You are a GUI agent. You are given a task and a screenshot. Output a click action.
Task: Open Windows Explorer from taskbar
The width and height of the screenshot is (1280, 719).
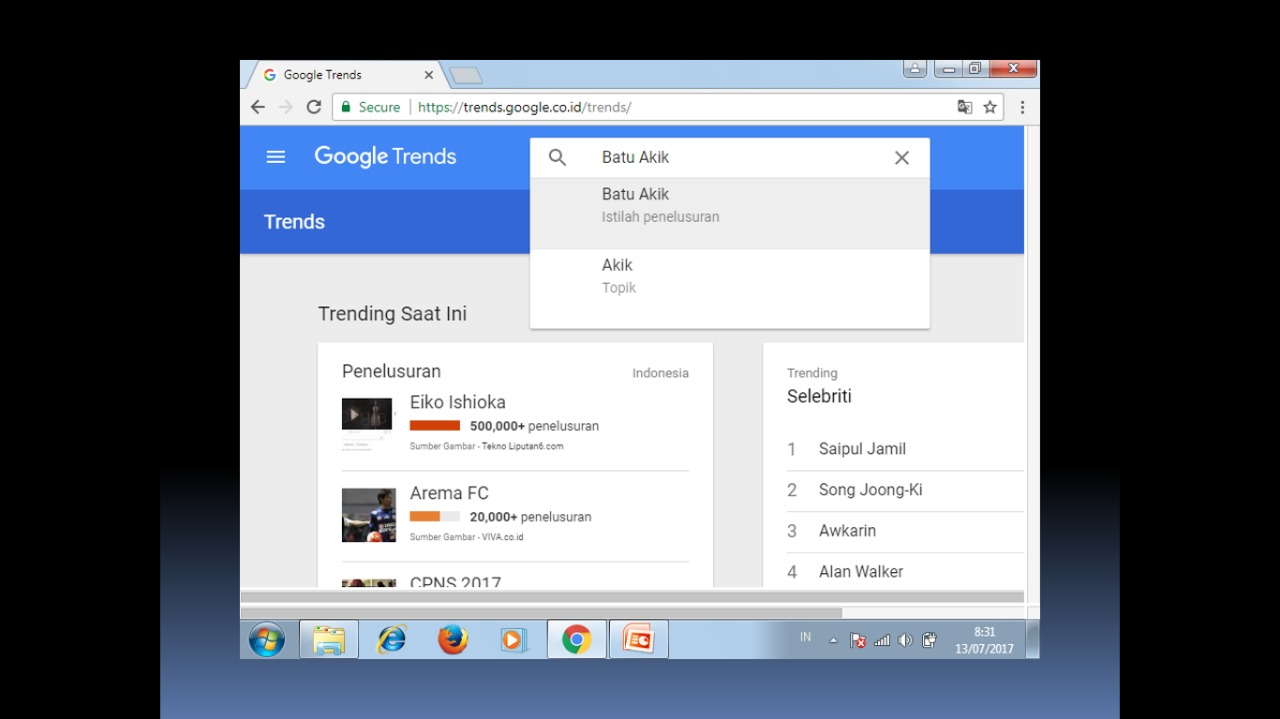pos(329,639)
